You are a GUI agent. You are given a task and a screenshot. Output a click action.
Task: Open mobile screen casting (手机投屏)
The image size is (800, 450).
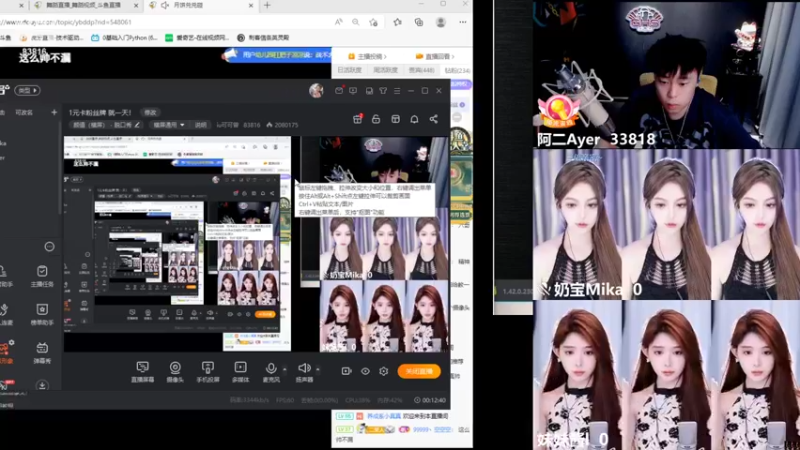coord(208,371)
